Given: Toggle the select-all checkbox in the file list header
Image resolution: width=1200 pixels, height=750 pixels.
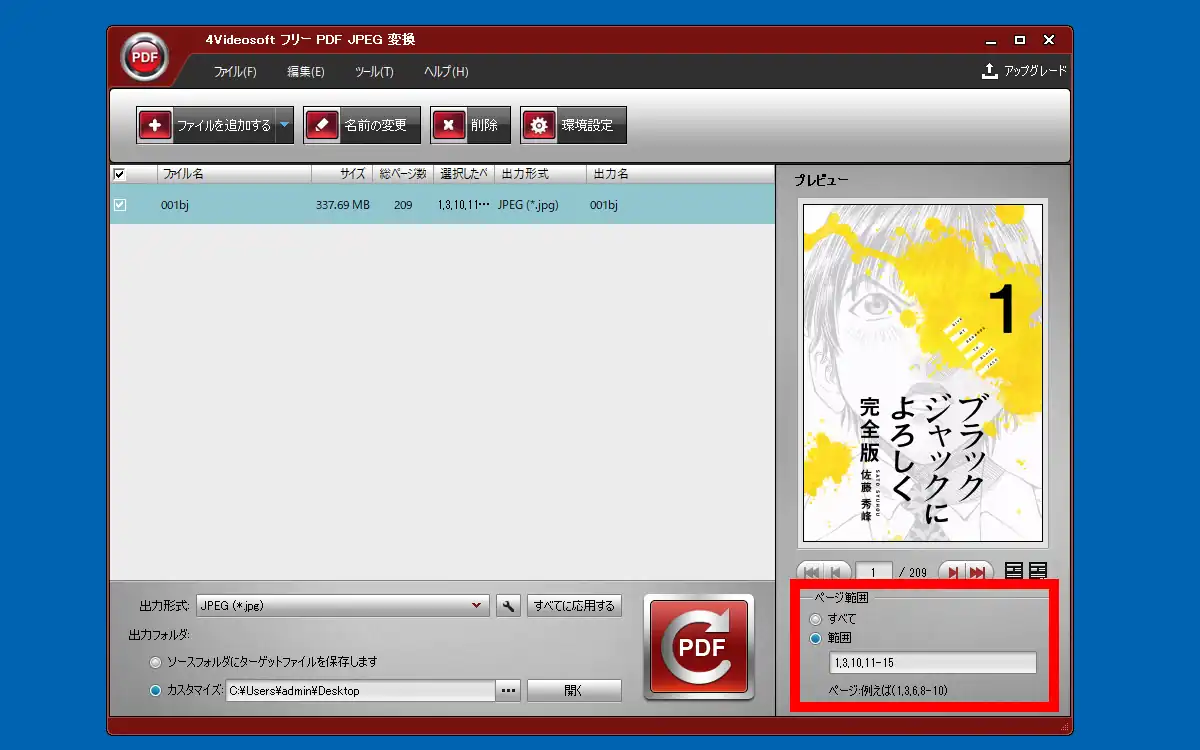Looking at the screenshot, I should (x=120, y=174).
